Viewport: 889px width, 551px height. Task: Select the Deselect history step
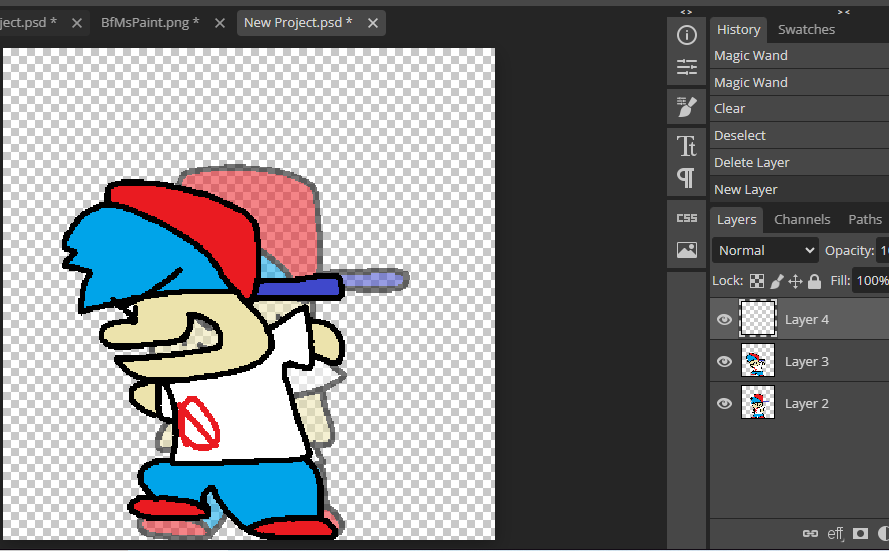tap(799, 135)
